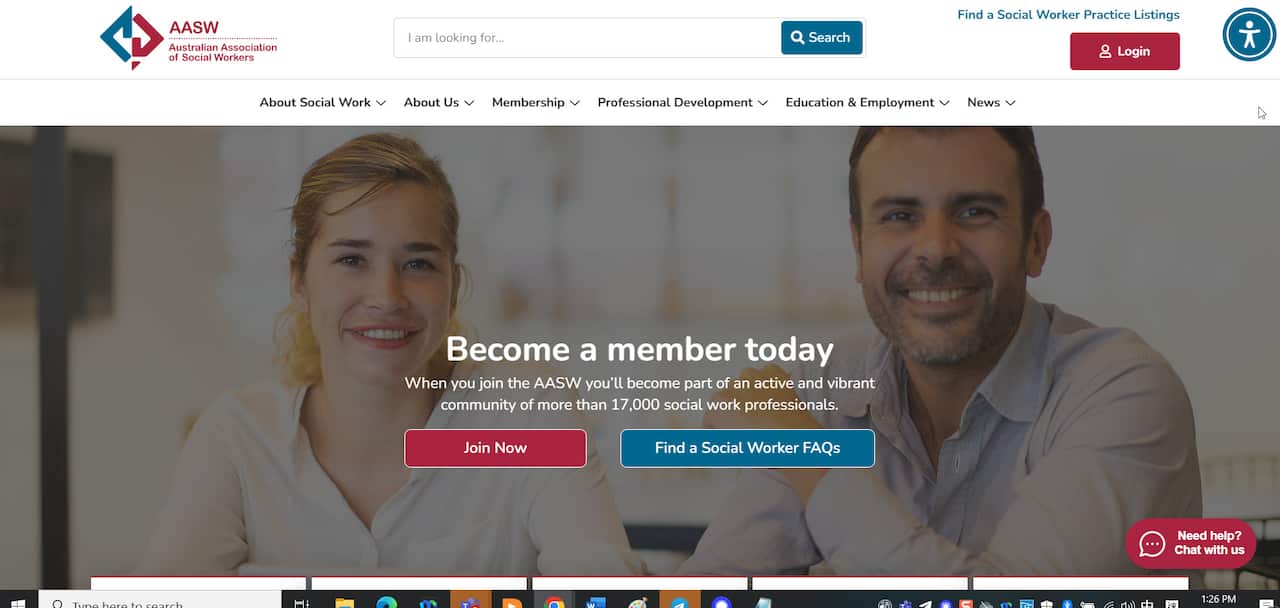Expand the Professional Development dropdown
Image resolution: width=1280 pixels, height=608 pixels.
[682, 102]
